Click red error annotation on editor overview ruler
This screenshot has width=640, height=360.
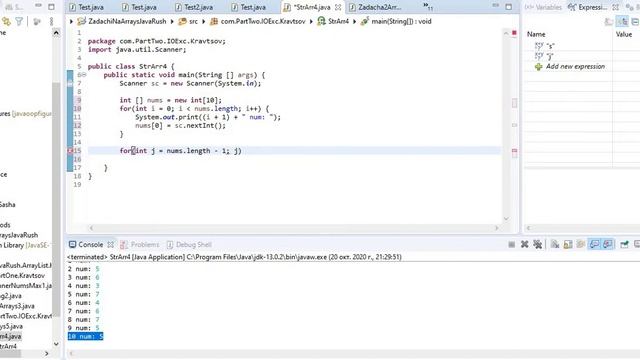[x=514, y=151]
